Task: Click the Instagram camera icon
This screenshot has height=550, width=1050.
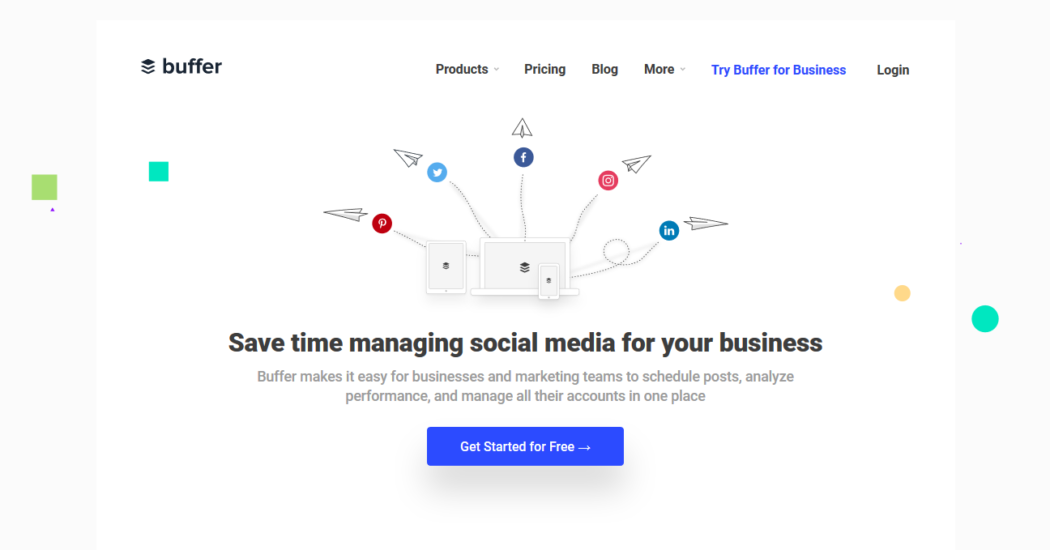Action: tap(608, 180)
